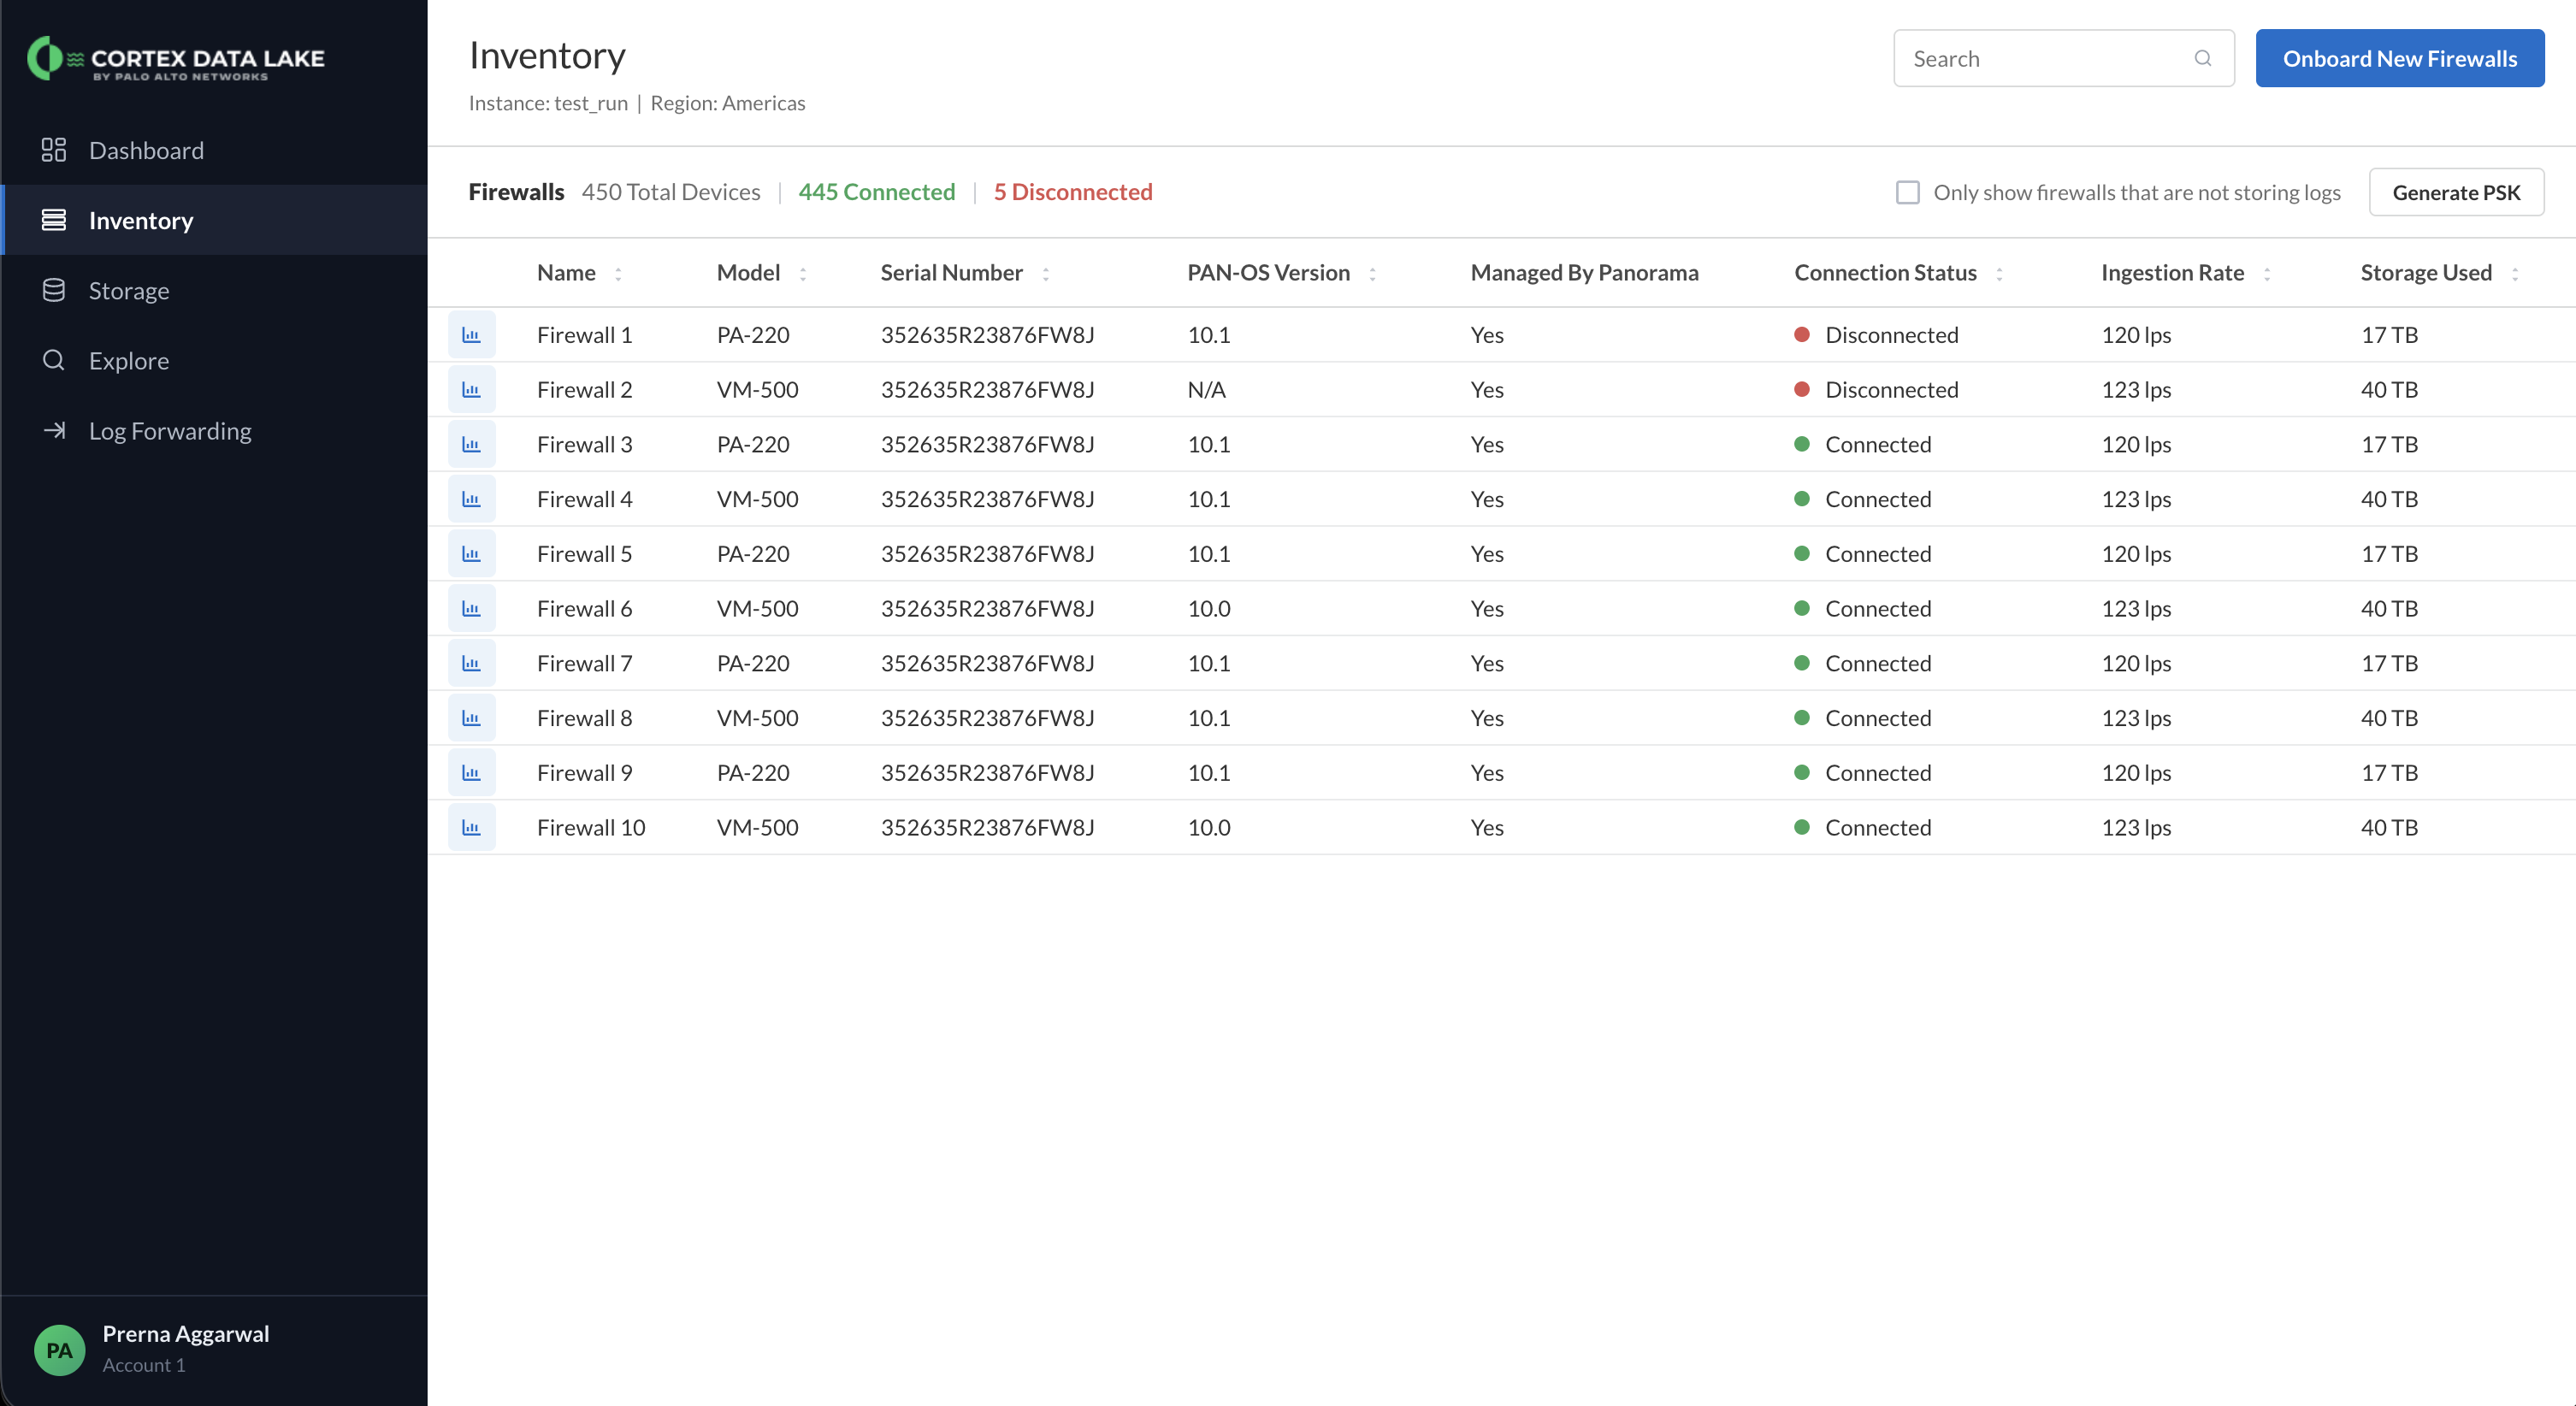Click the search magnifier icon in Search box

tap(2203, 58)
